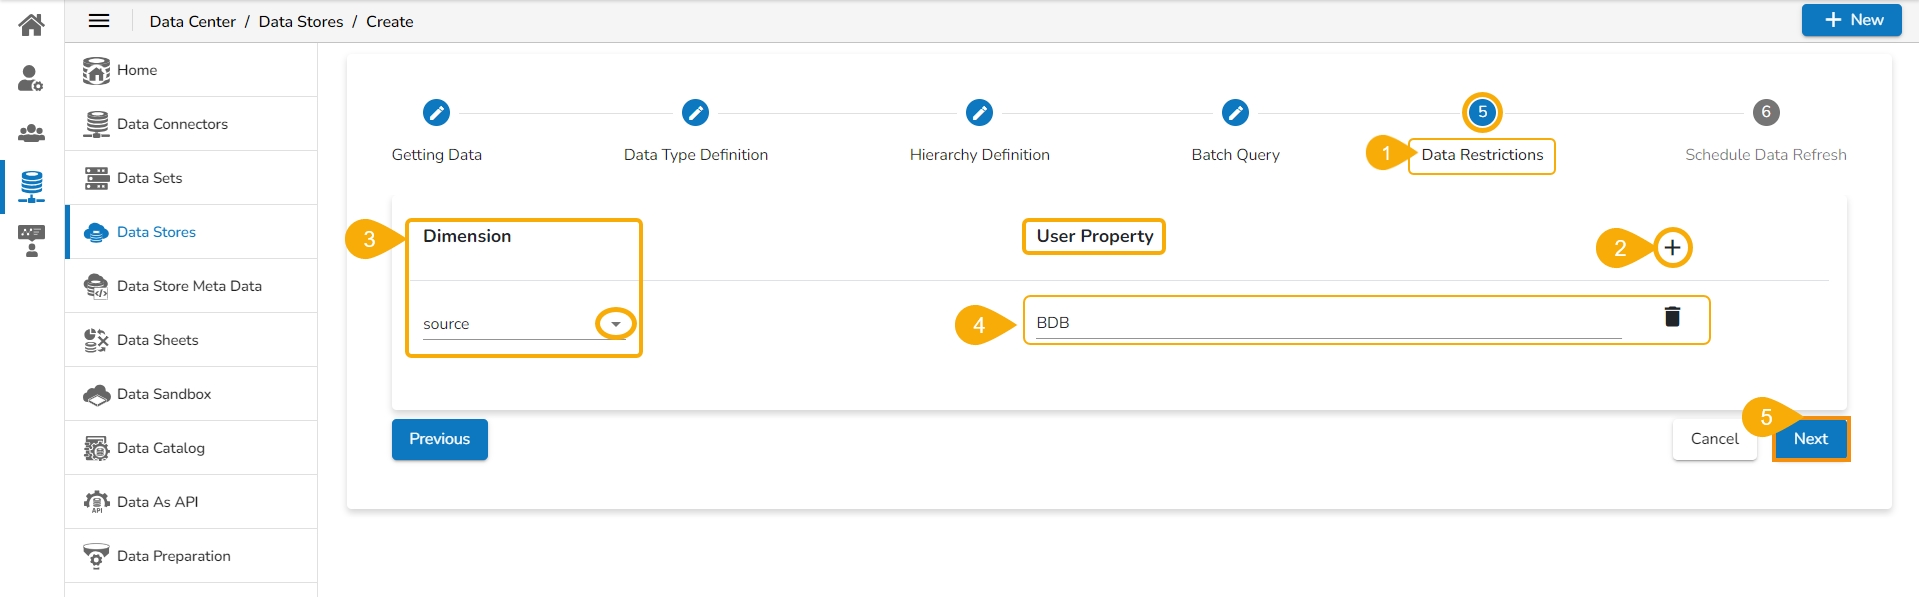This screenshot has width=1919, height=597.
Task: Click the home icon in left rail
Action: coord(32,24)
